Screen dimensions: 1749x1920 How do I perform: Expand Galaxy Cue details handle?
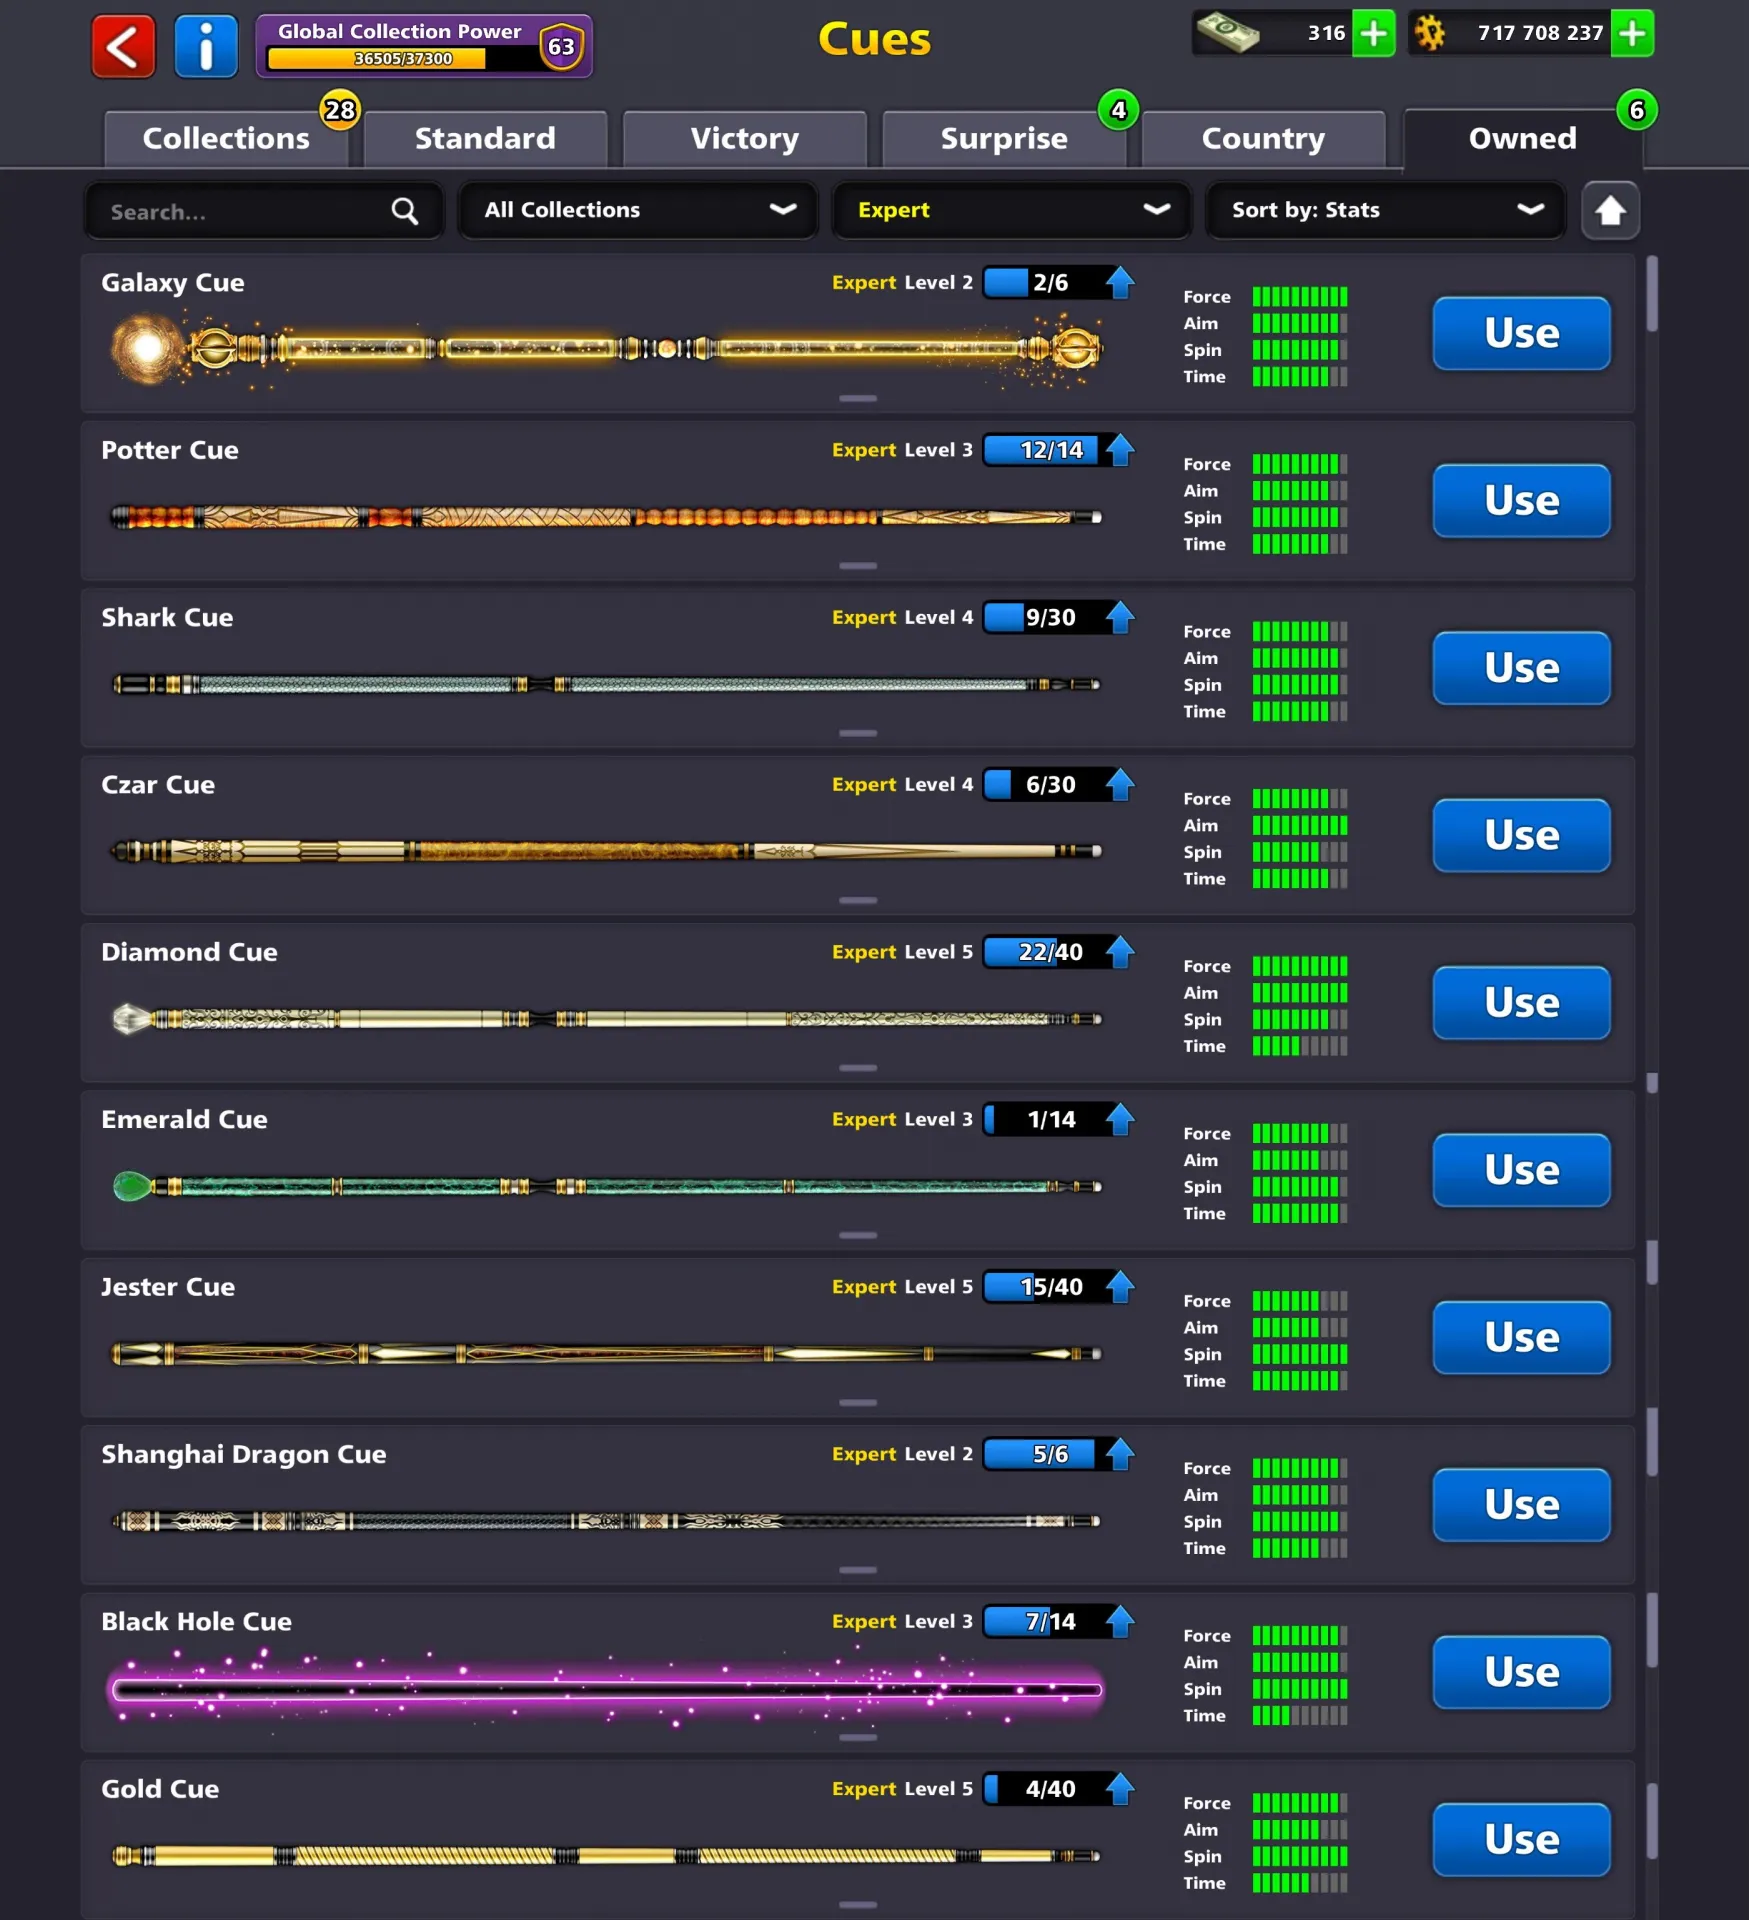(x=857, y=398)
